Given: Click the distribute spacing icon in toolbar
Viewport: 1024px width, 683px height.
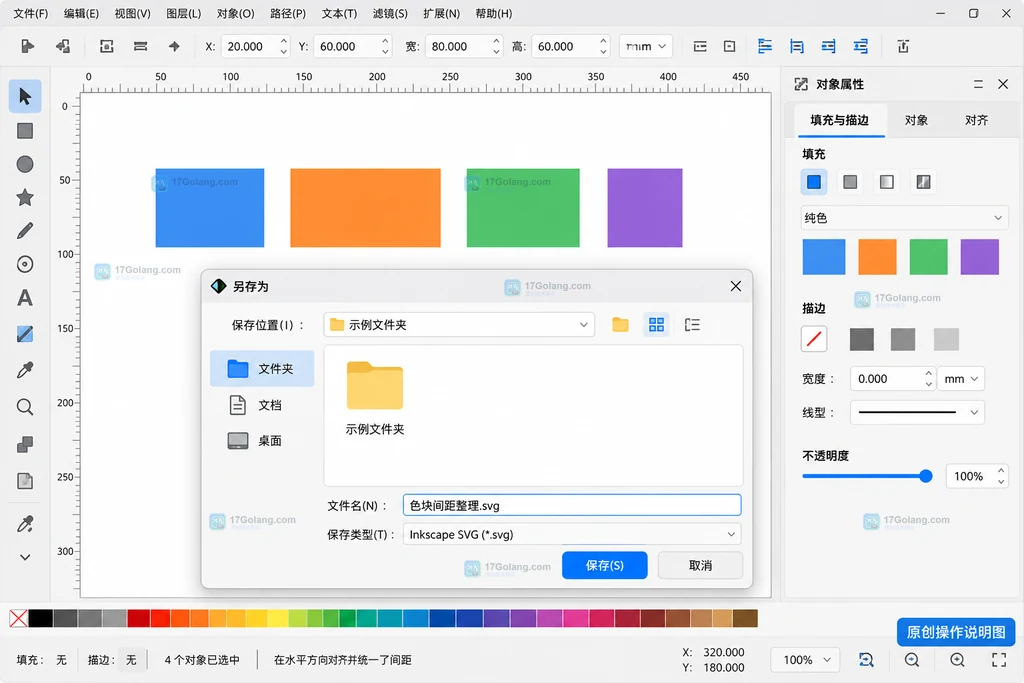Looking at the screenshot, I should pos(861,46).
